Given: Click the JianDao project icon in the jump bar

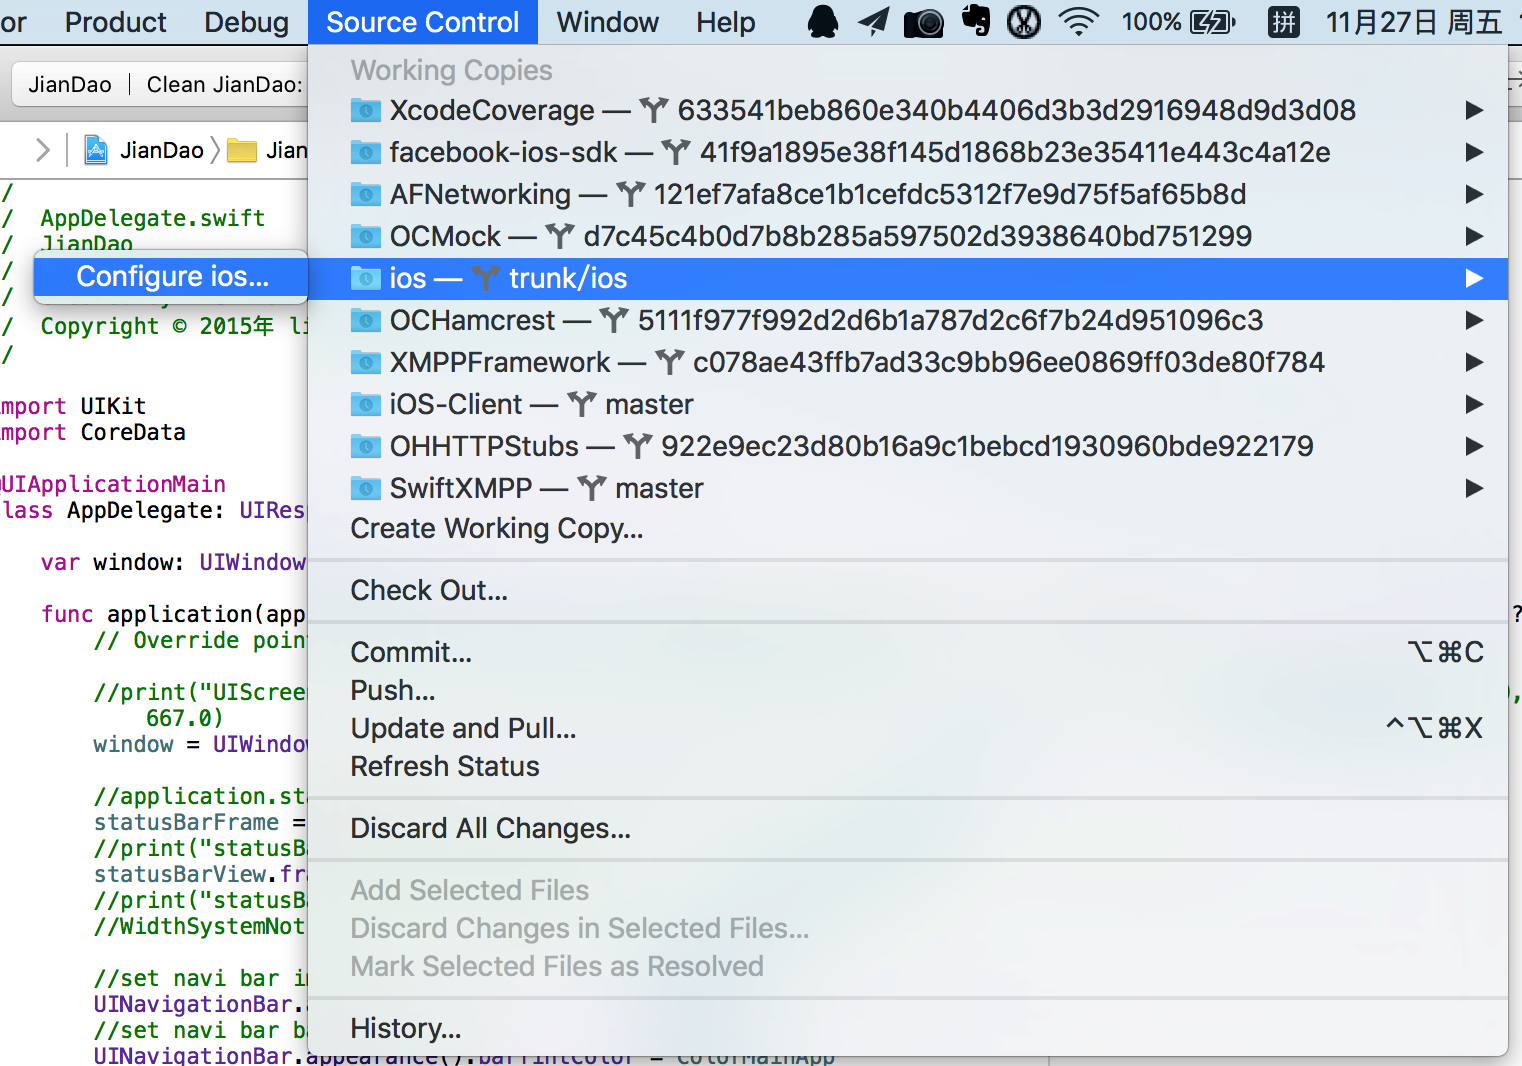Looking at the screenshot, I should (x=96, y=150).
